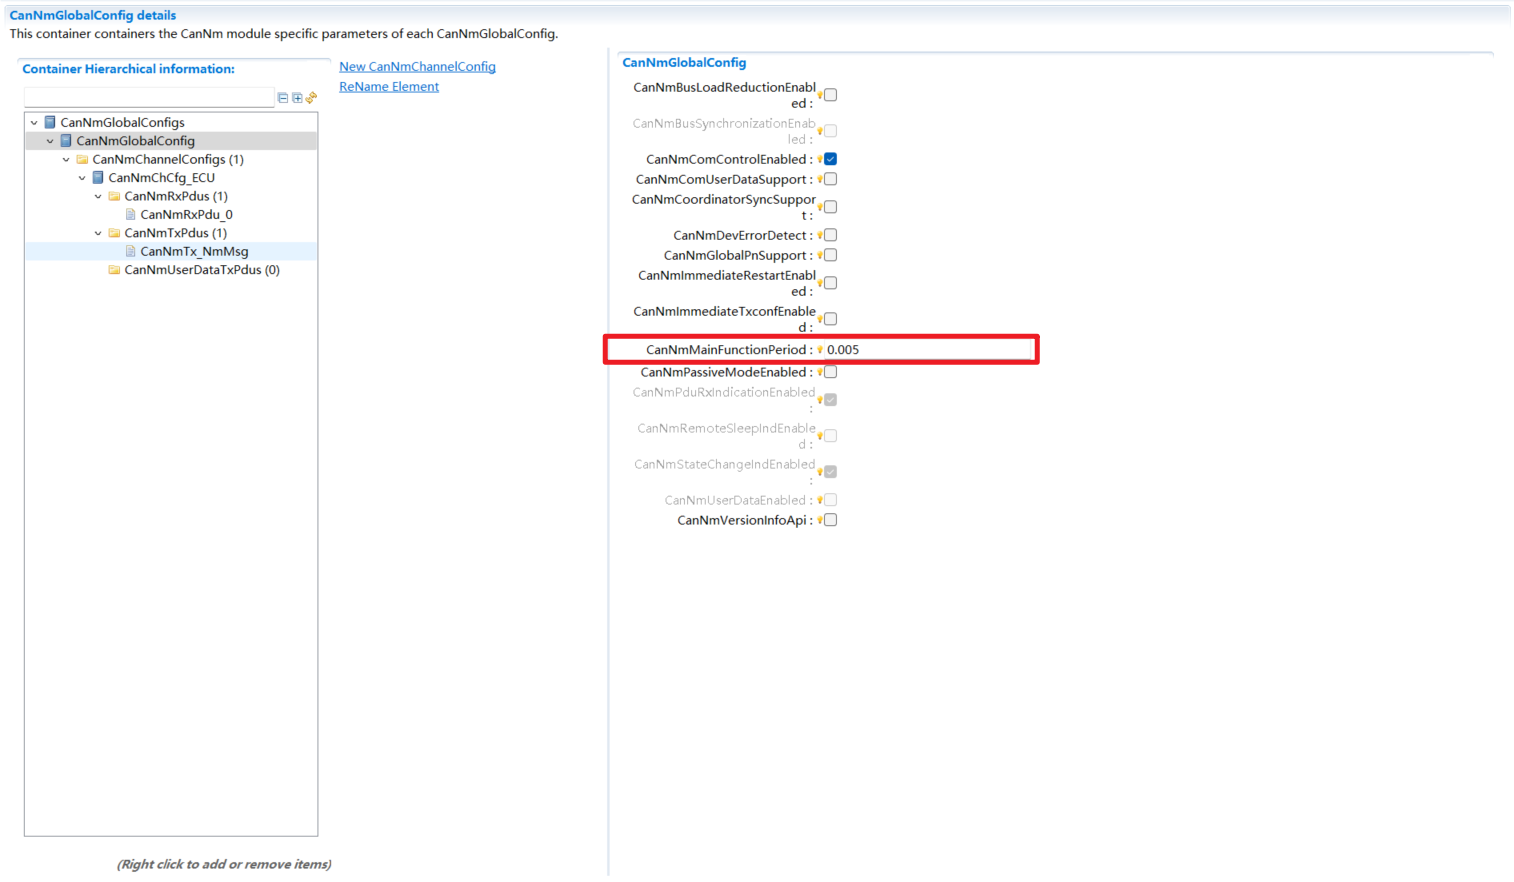The height and width of the screenshot is (882, 1514).
Task: Click the expand-all icon above the tree
Action: pyautogui.click(x=297, y=98)
